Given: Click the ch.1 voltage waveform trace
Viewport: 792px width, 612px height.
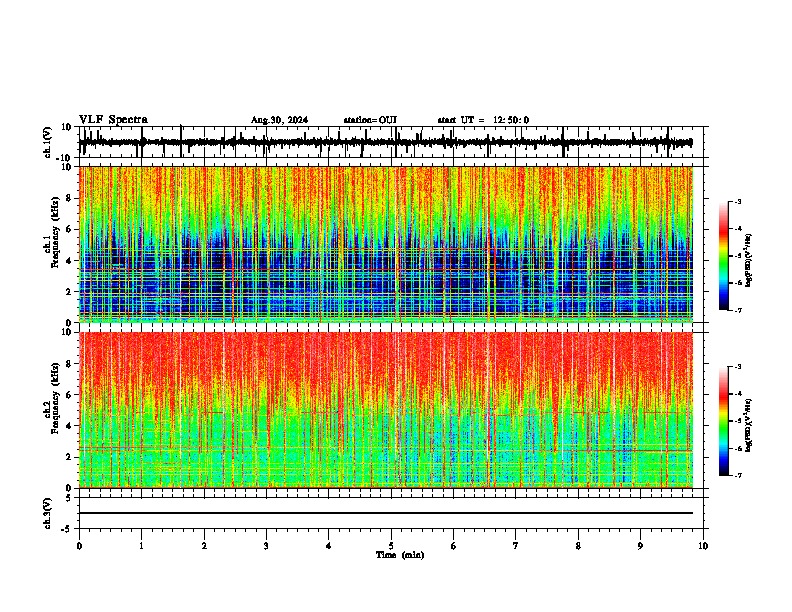Looking at the screenshot, I should [386, 142].
